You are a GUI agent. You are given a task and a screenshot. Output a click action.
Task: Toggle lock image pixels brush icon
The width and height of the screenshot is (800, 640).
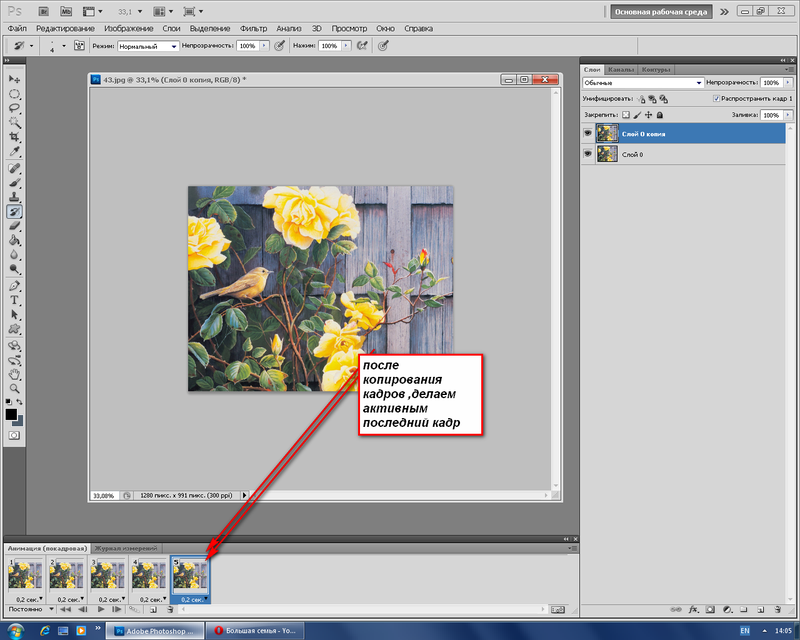point(637,115)
